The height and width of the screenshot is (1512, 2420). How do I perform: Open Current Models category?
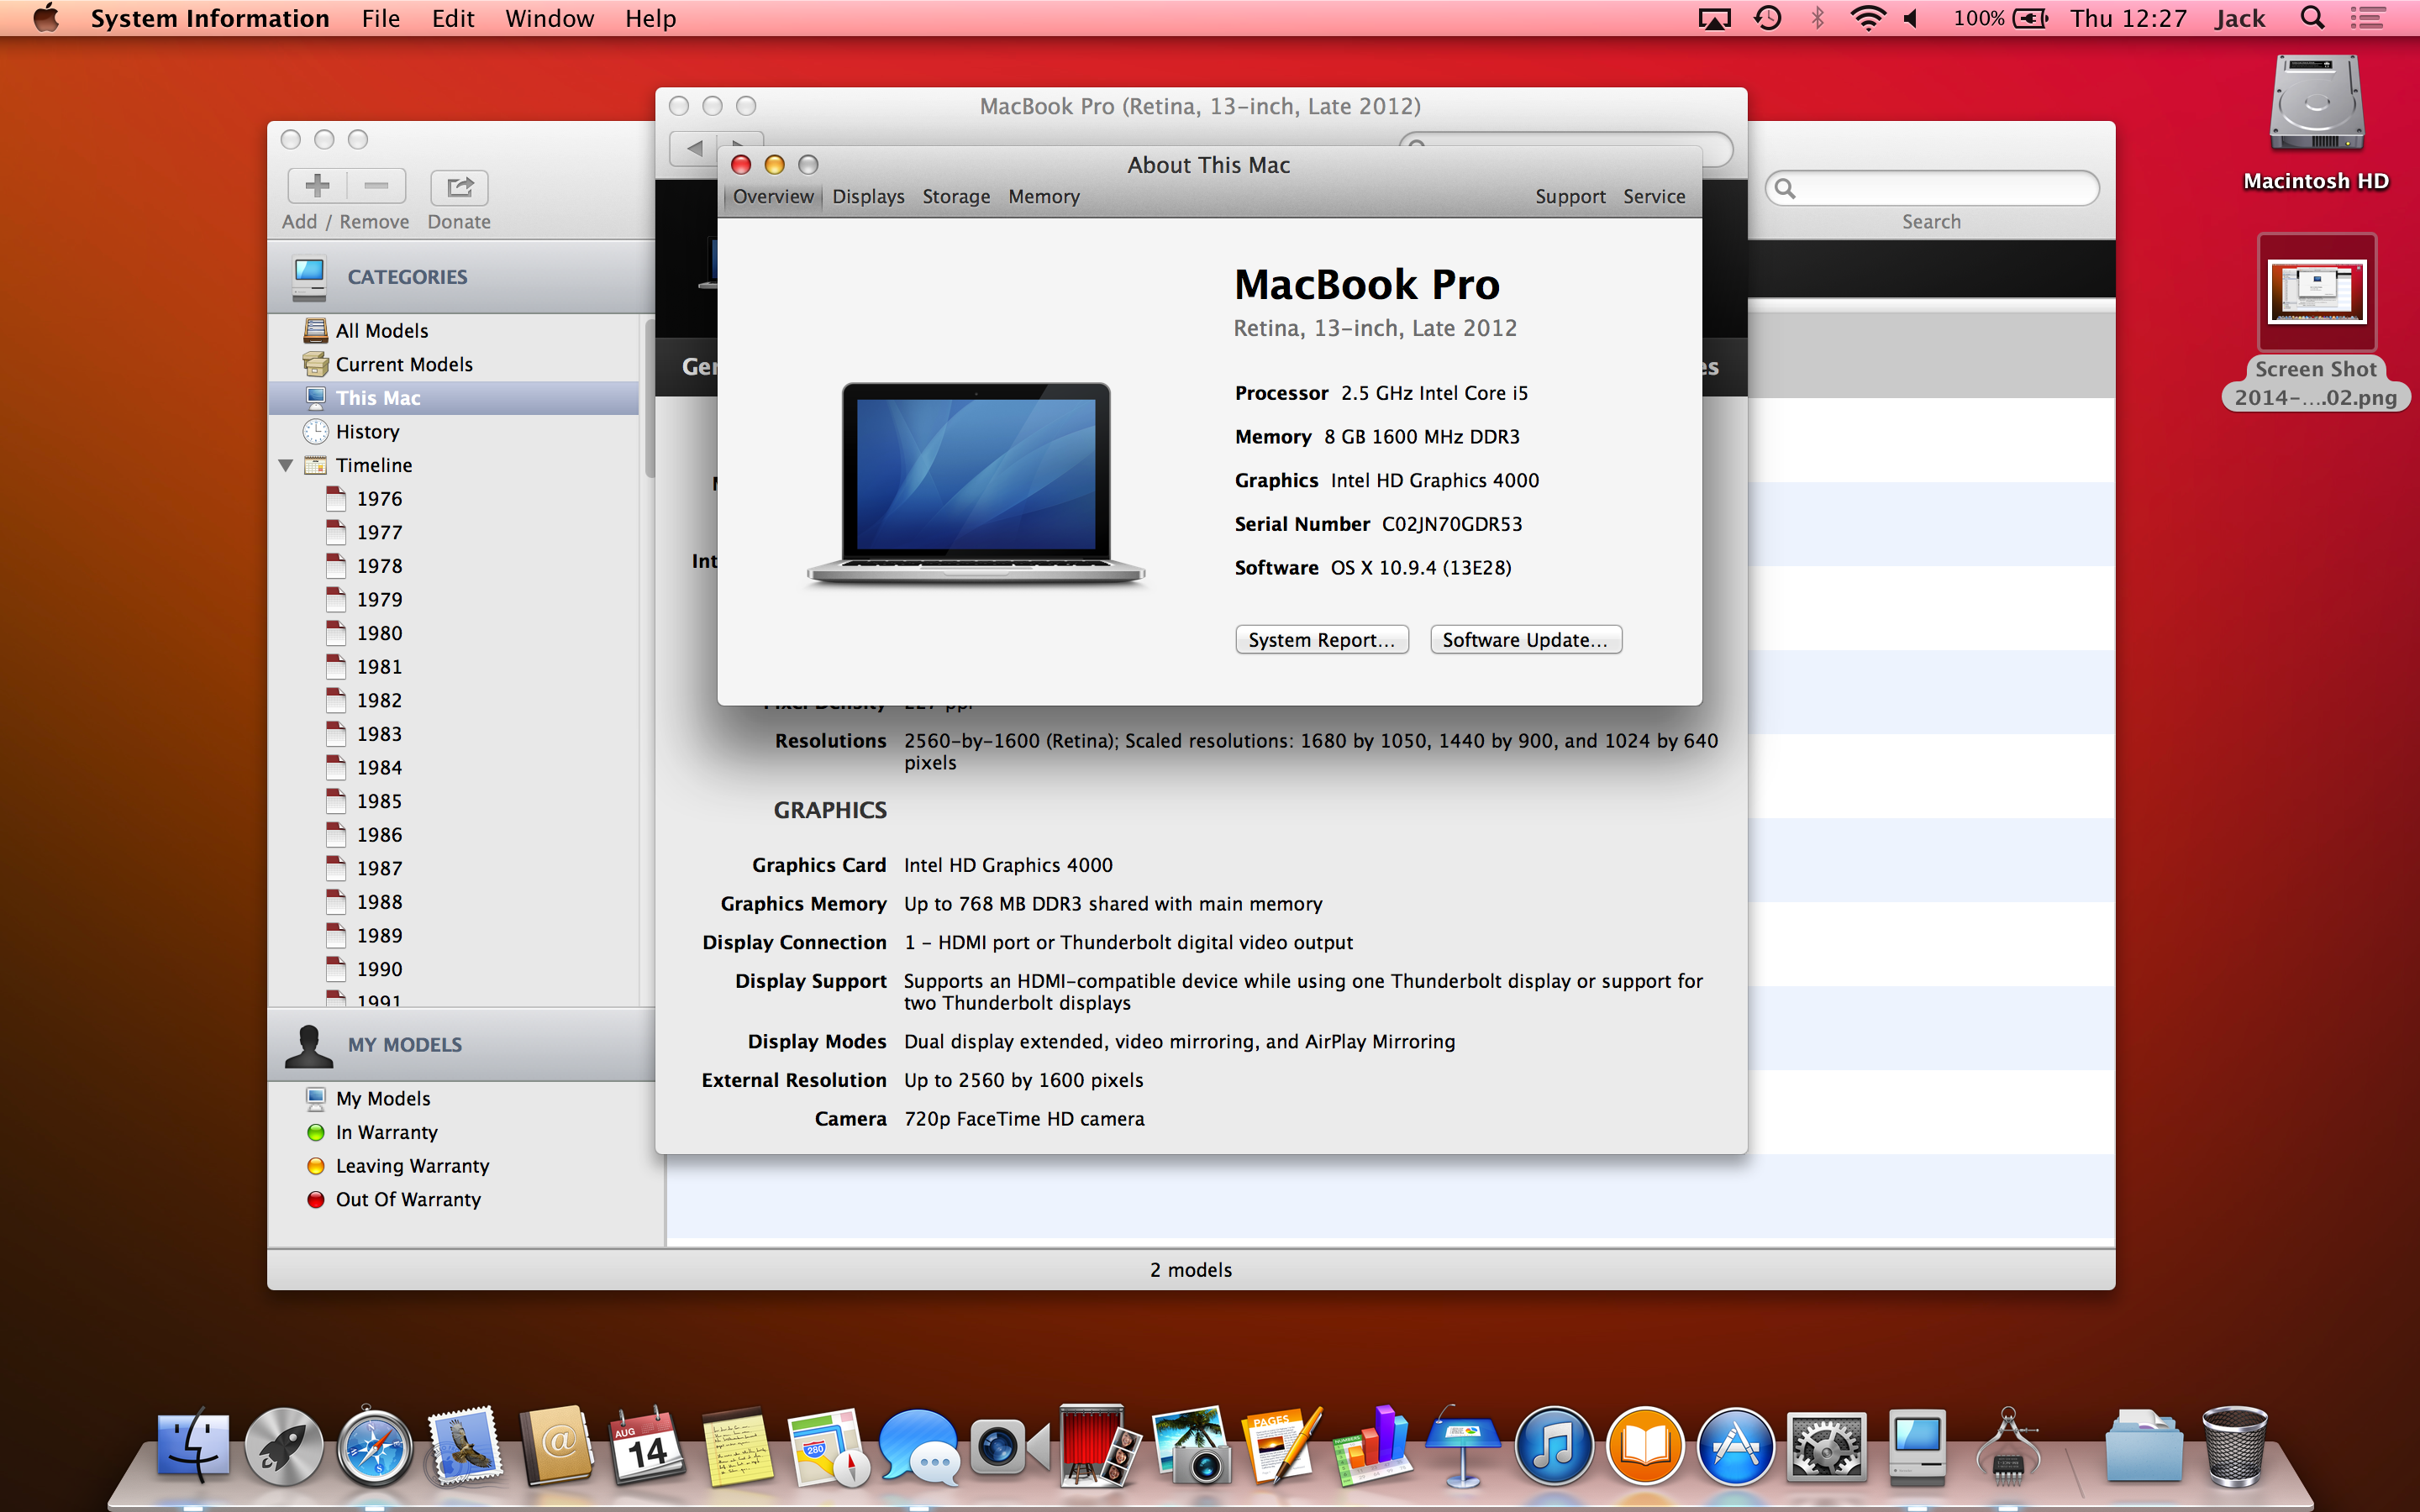click(x=403, y=365)
